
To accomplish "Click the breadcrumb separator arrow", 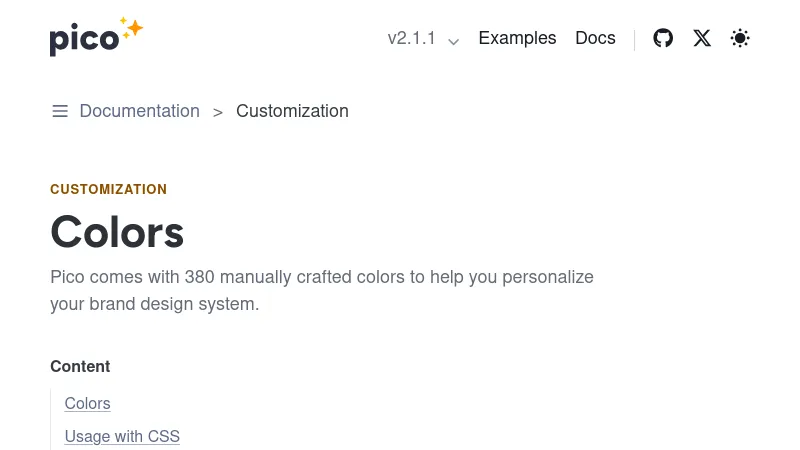I will [218, 112].
